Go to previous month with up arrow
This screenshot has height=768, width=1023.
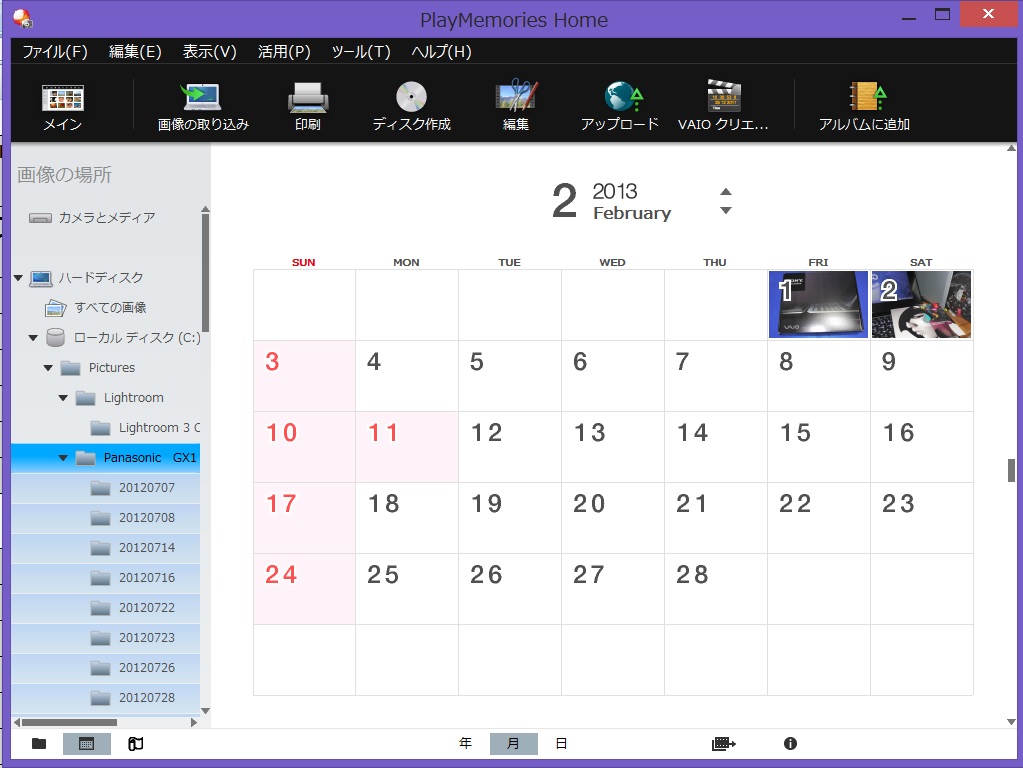coord(725,191)
